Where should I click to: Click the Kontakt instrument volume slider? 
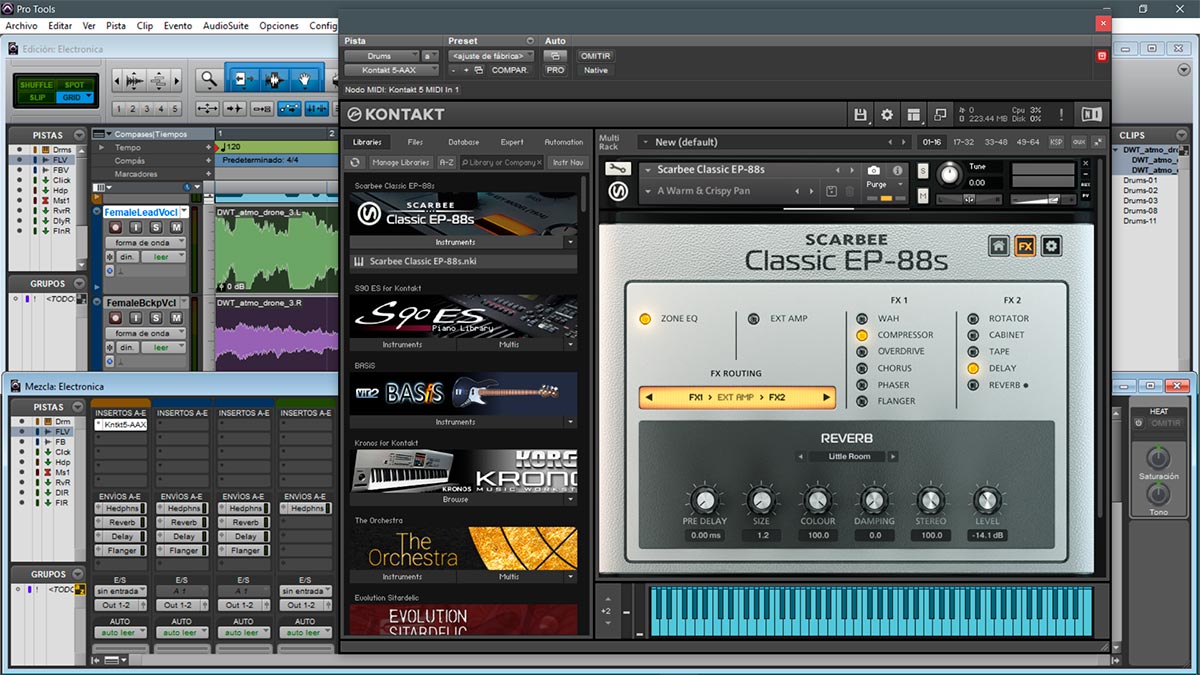(x=1044, y=199)
